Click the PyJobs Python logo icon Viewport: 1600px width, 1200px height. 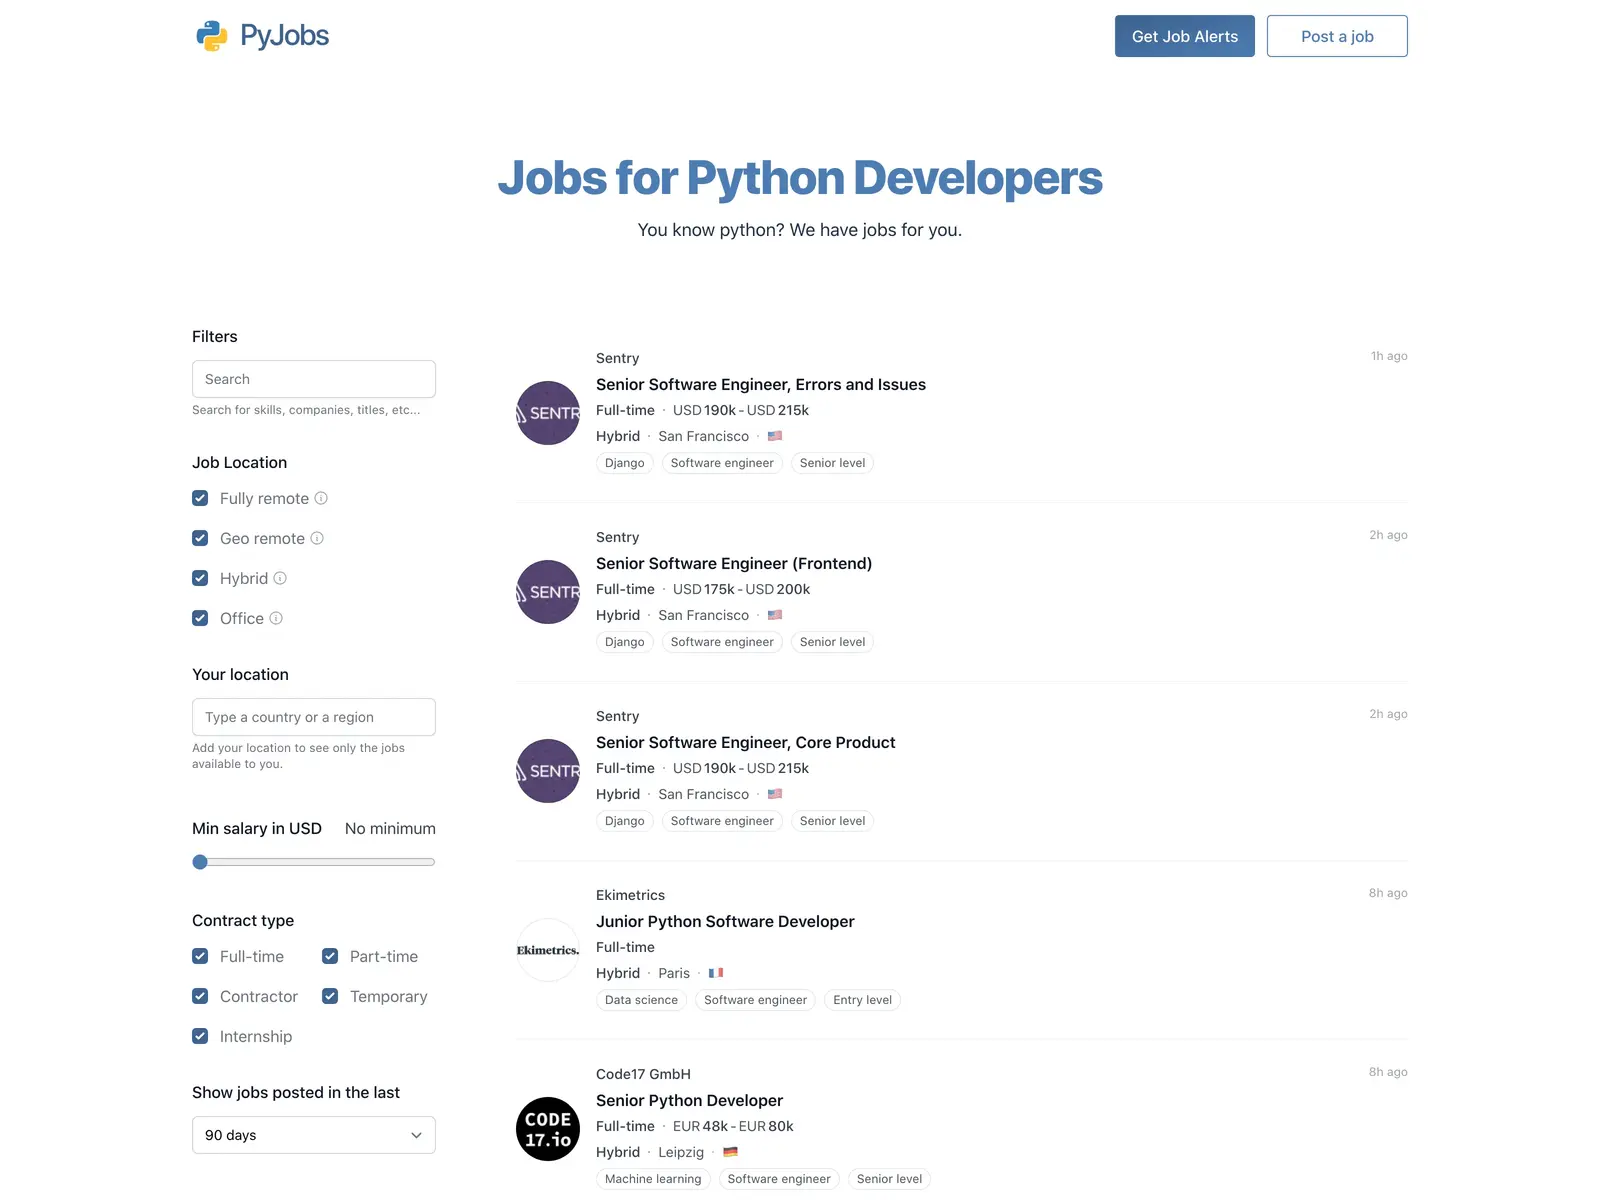coord(212,36)
